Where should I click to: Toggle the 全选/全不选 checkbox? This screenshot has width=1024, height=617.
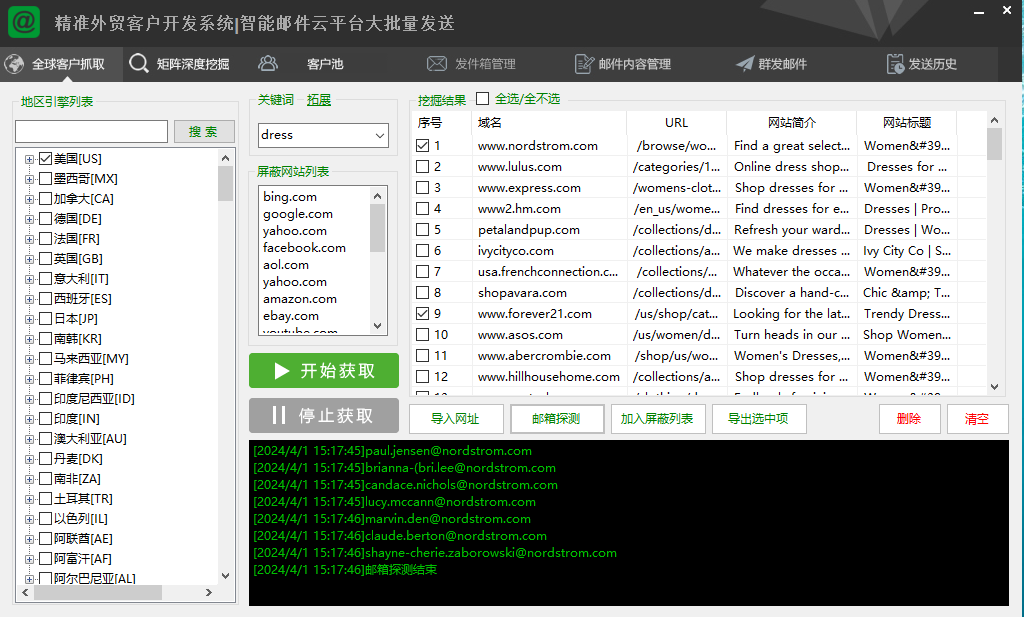483,99
